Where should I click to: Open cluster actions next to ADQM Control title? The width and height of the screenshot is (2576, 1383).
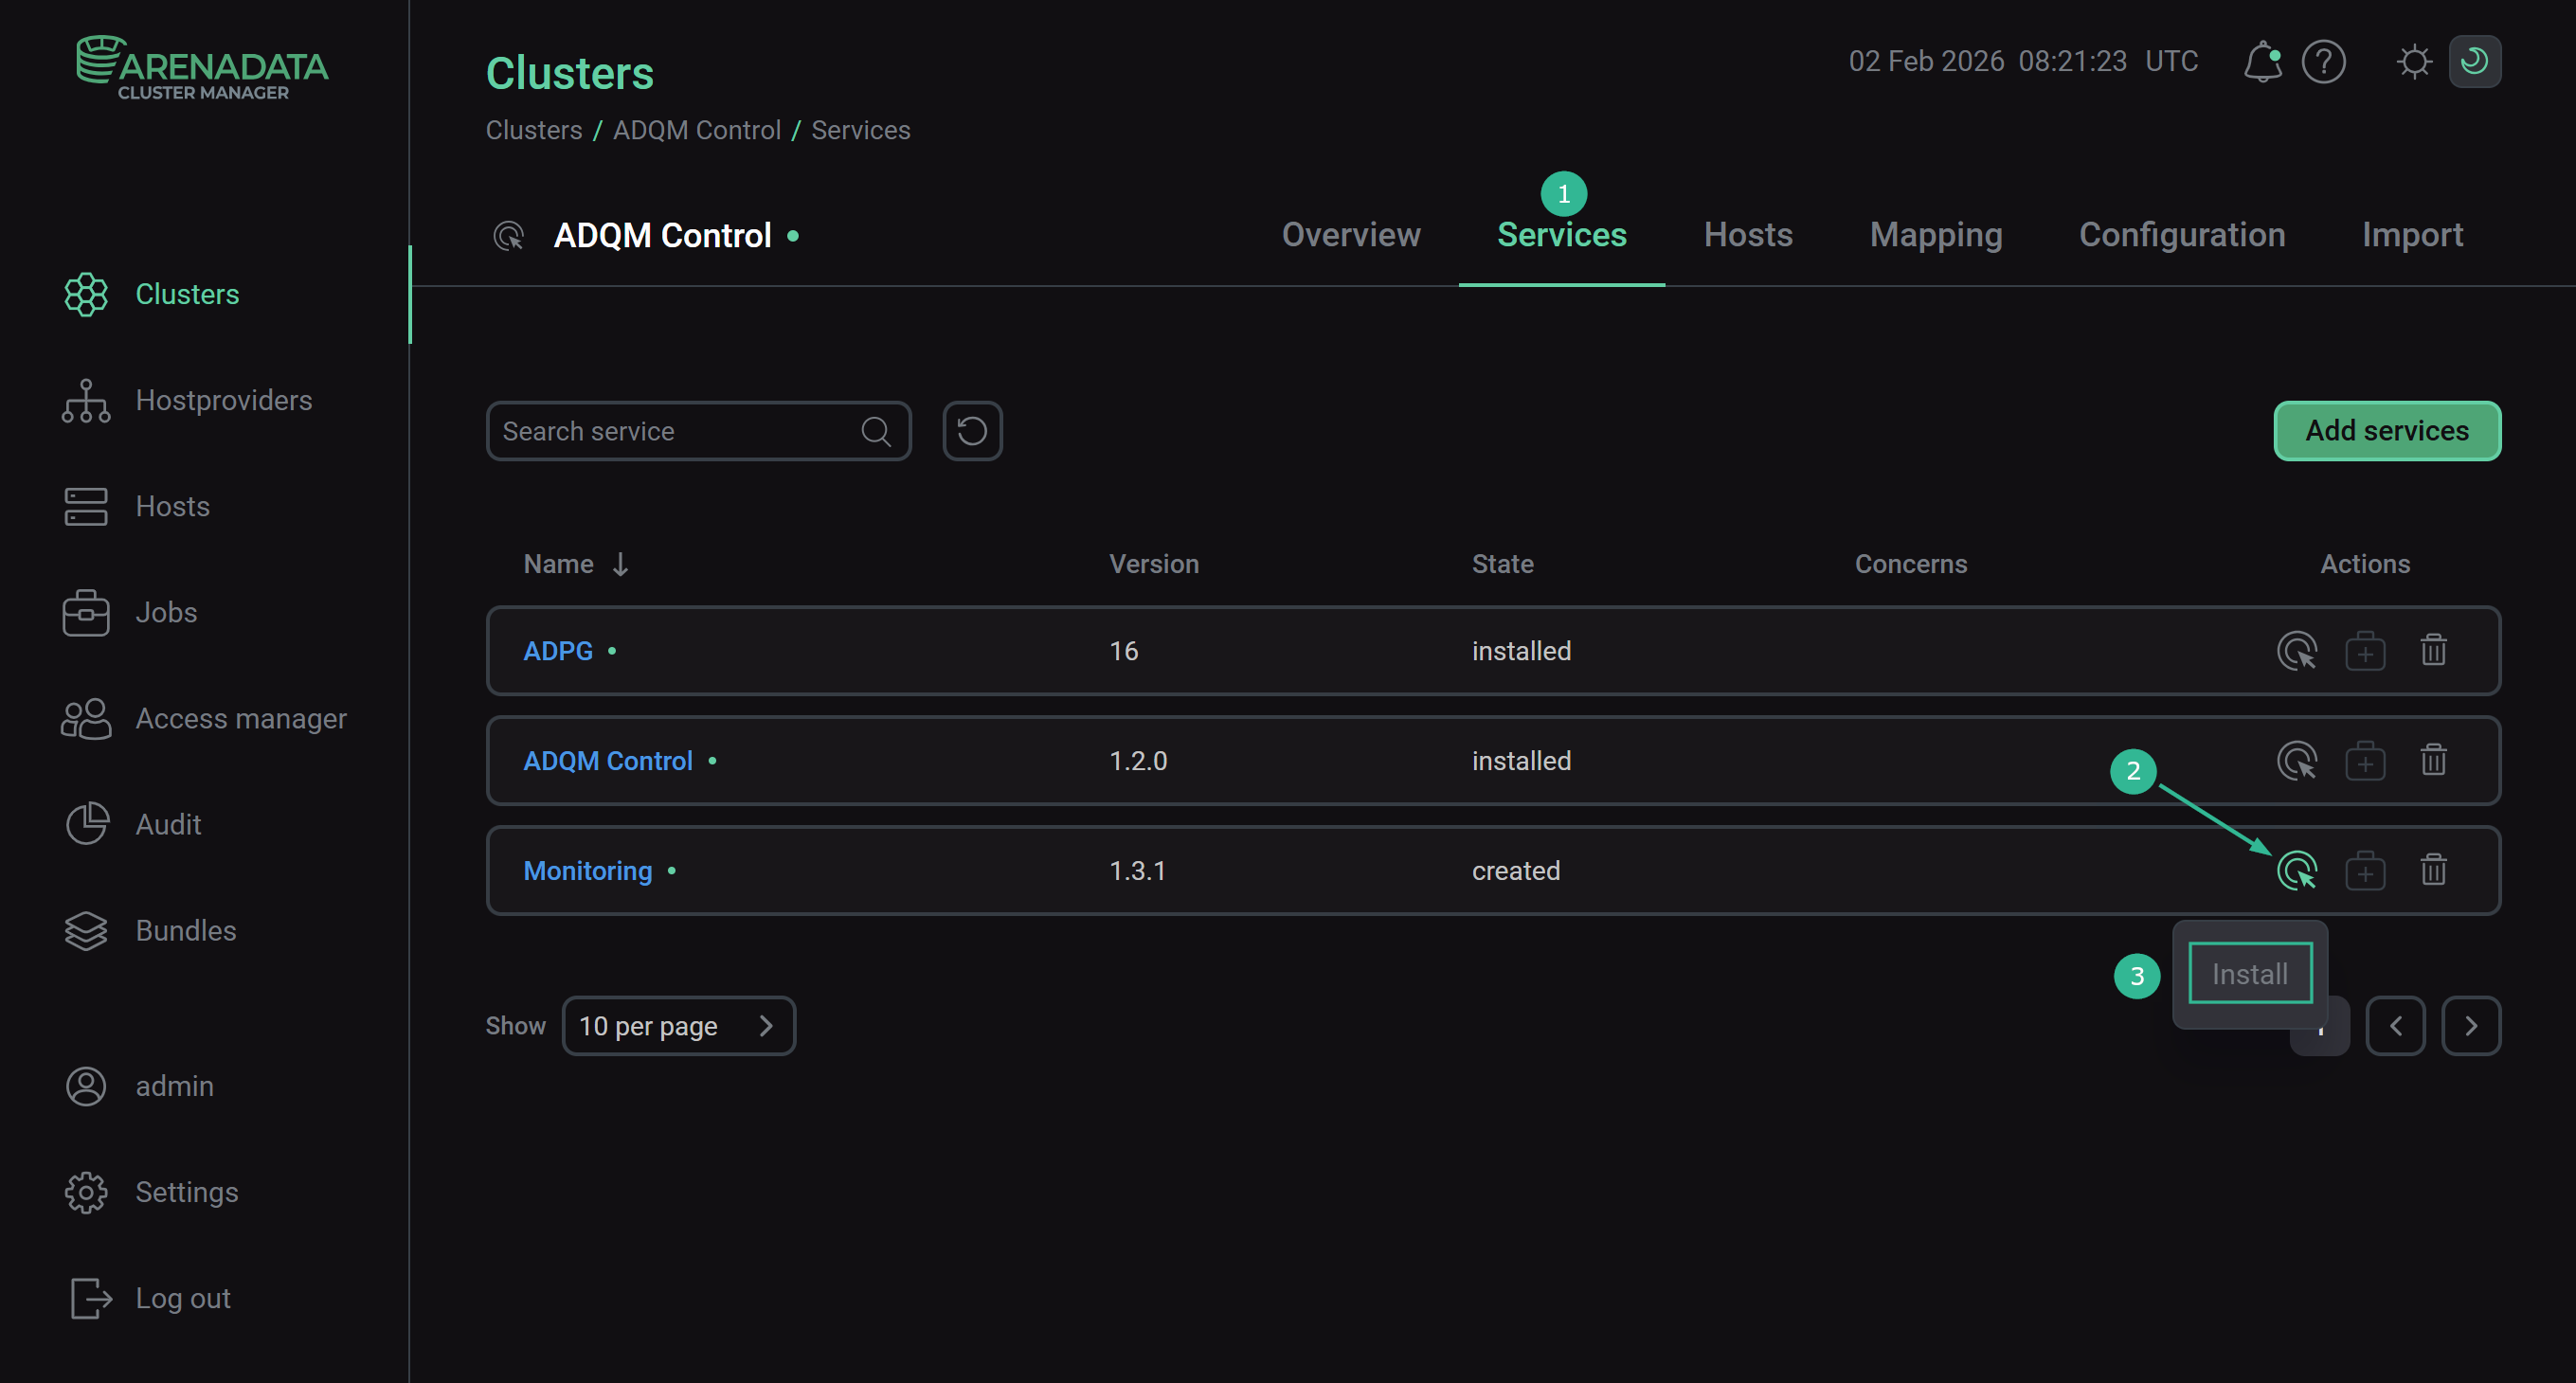click(x=509, y=236)
